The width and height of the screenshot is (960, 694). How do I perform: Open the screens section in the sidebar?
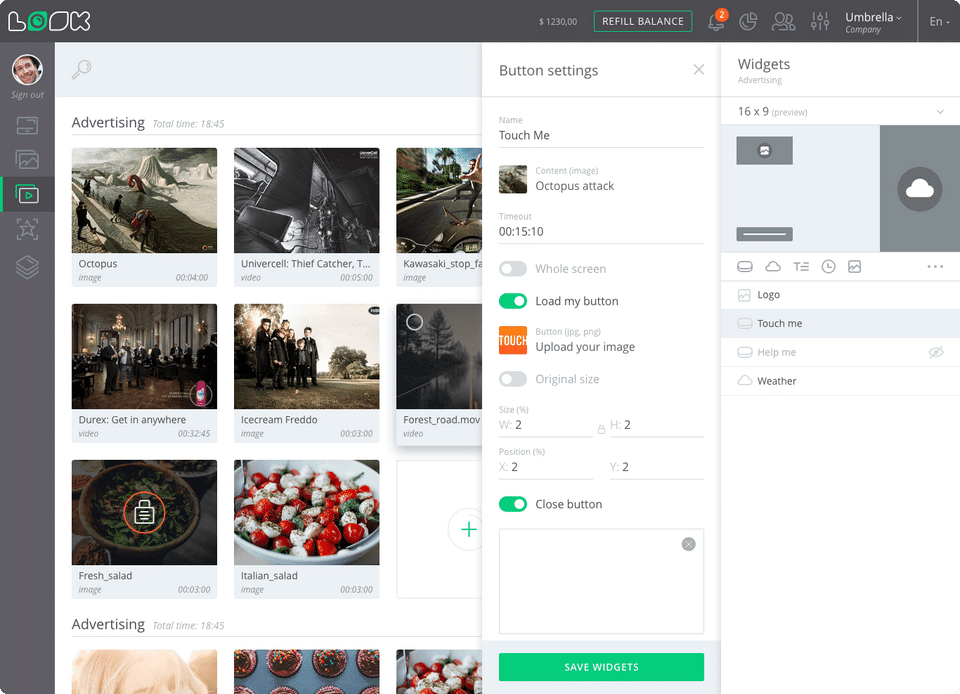coord(27,125)
